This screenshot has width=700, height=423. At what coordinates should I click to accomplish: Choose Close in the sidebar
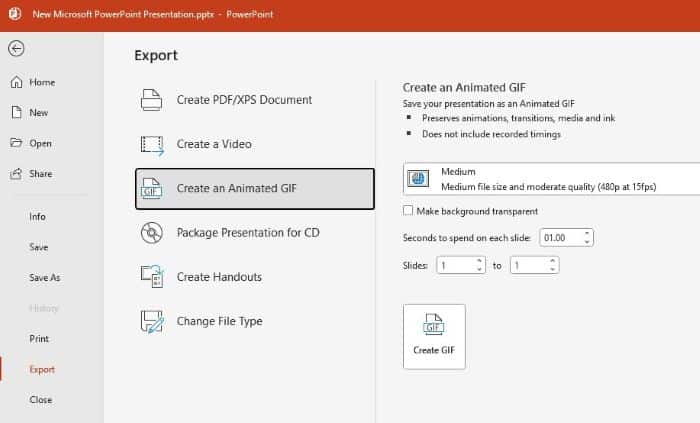(x=41, y=400)
